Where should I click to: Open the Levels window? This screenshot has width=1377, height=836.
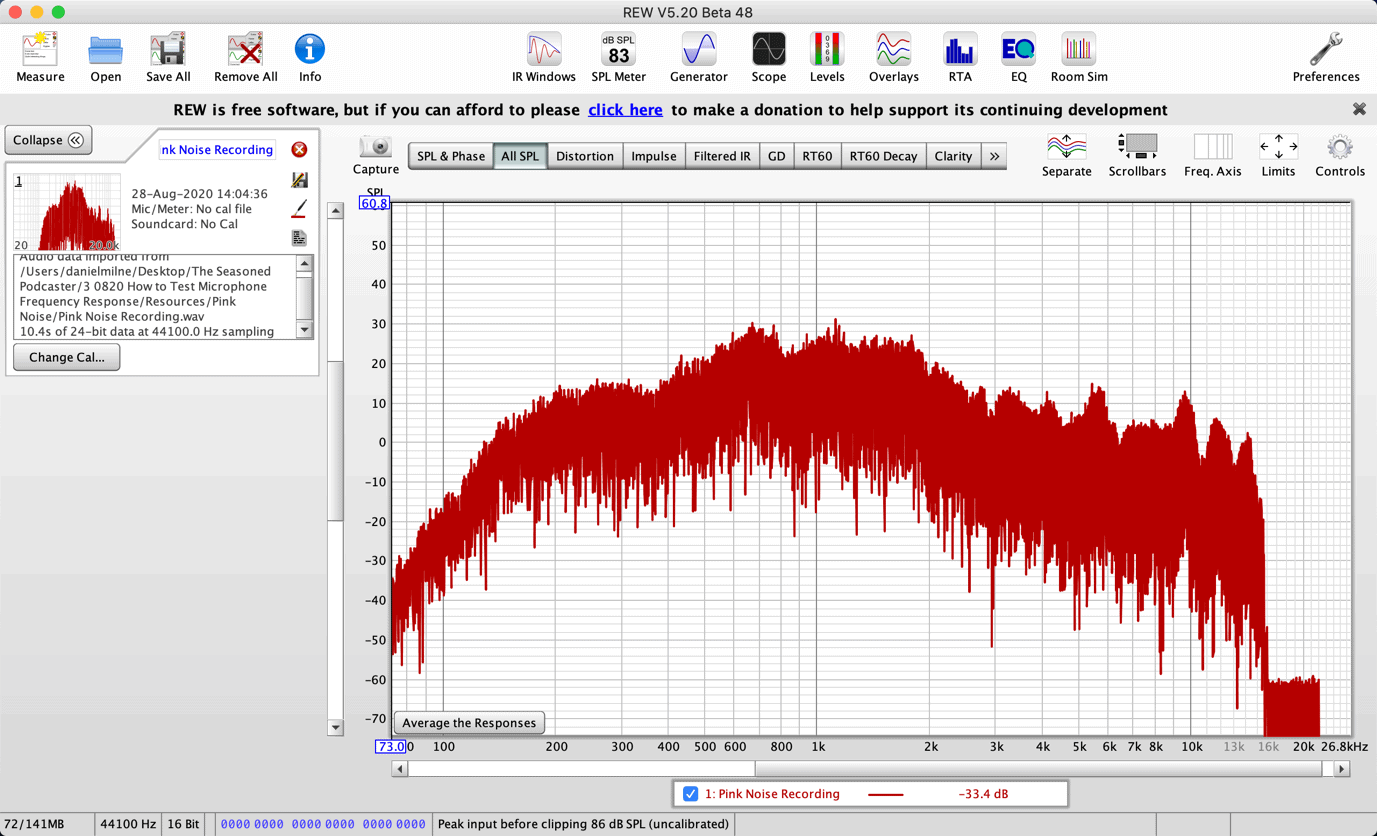[x=827, y=55]
